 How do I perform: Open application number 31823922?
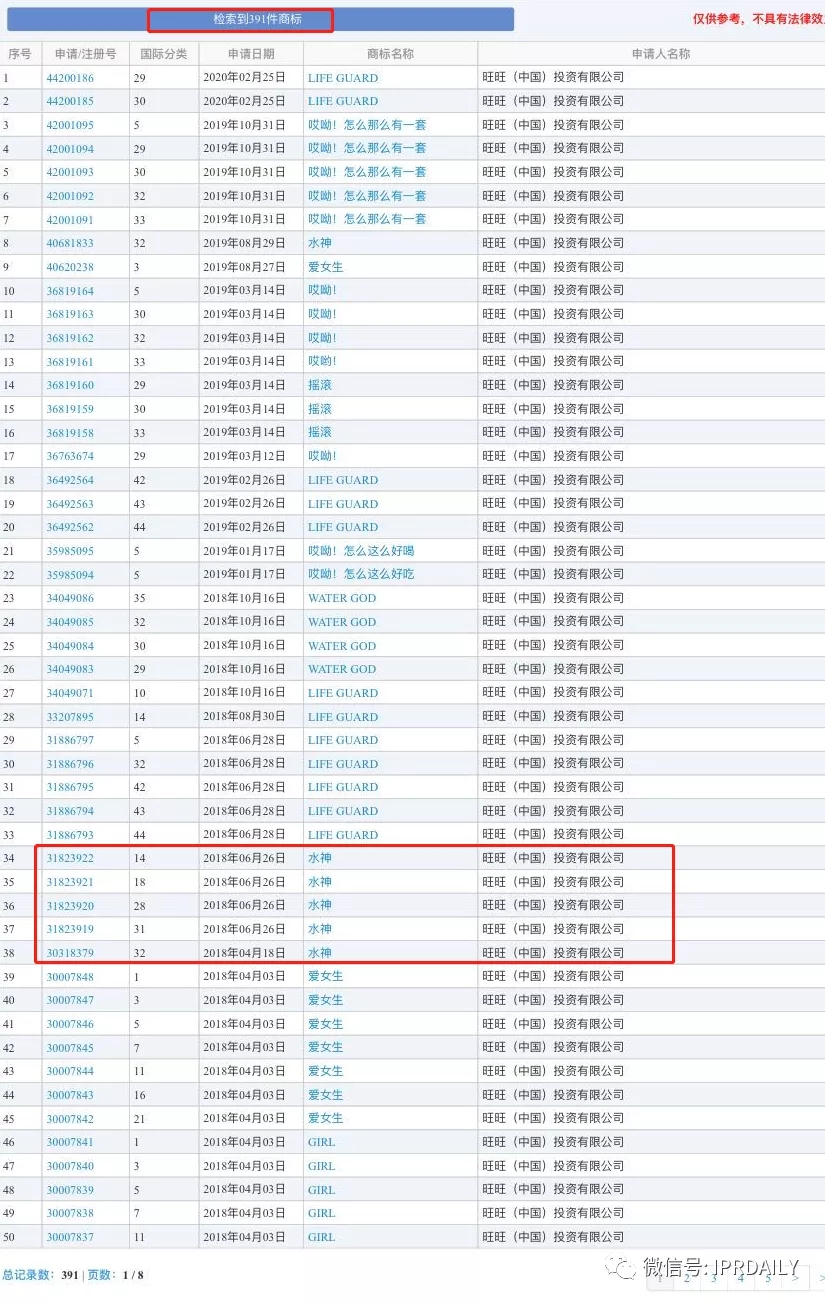(x=70, y=858)
